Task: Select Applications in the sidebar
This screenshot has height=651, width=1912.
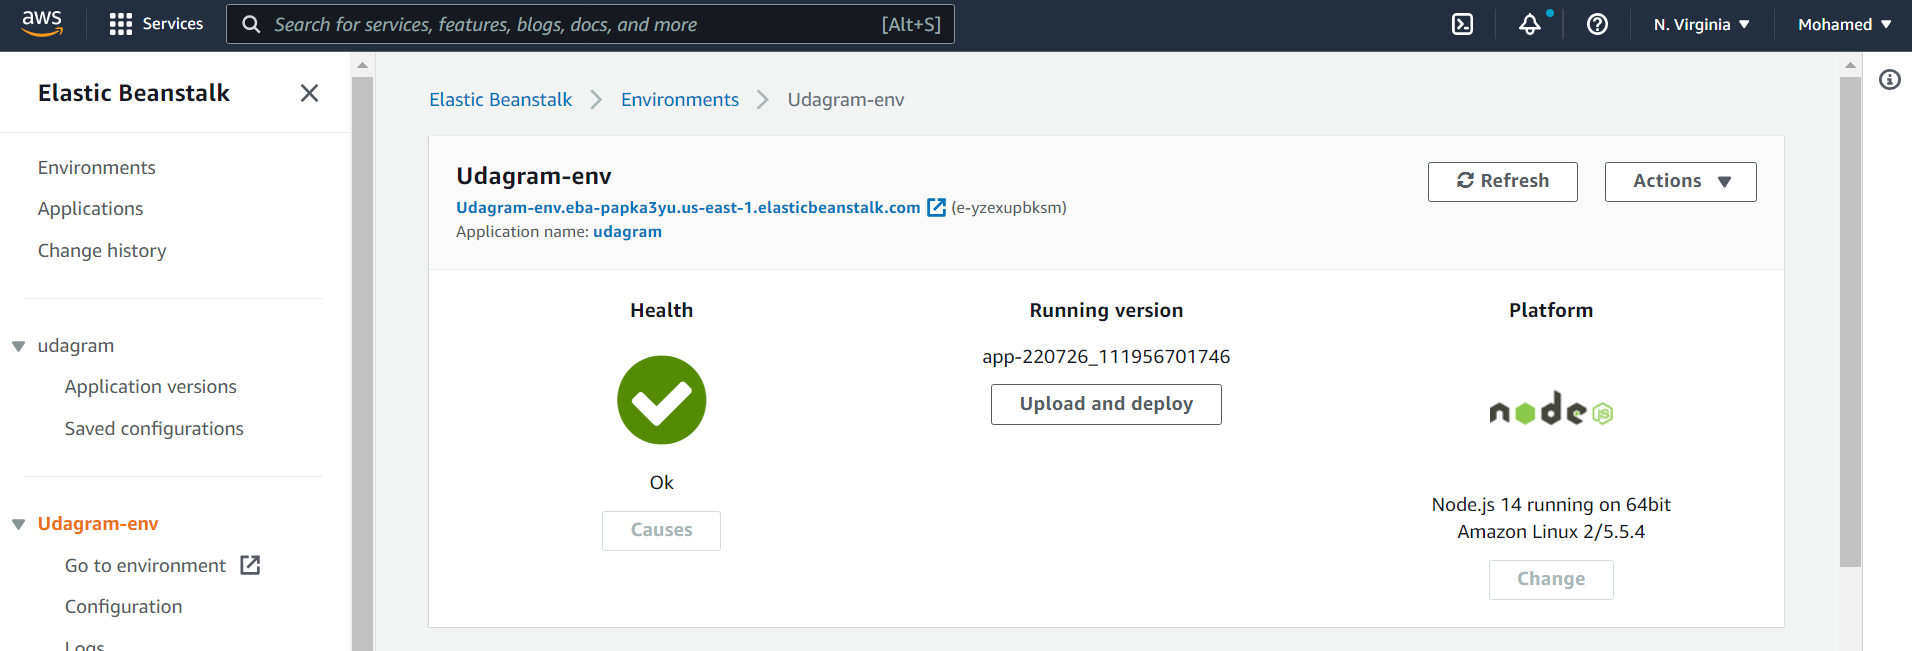Action: (x=90, y=208)
